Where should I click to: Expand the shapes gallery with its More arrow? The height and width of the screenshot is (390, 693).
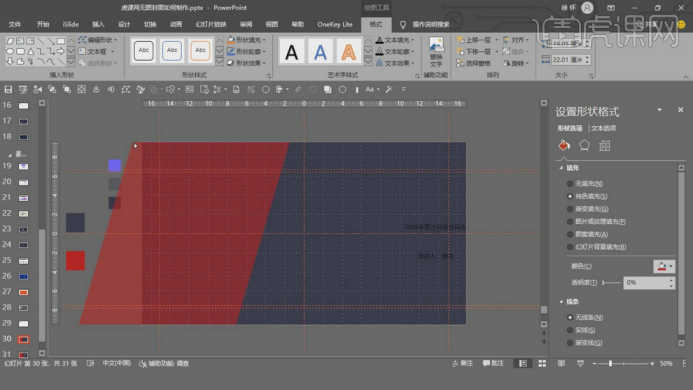71,62
